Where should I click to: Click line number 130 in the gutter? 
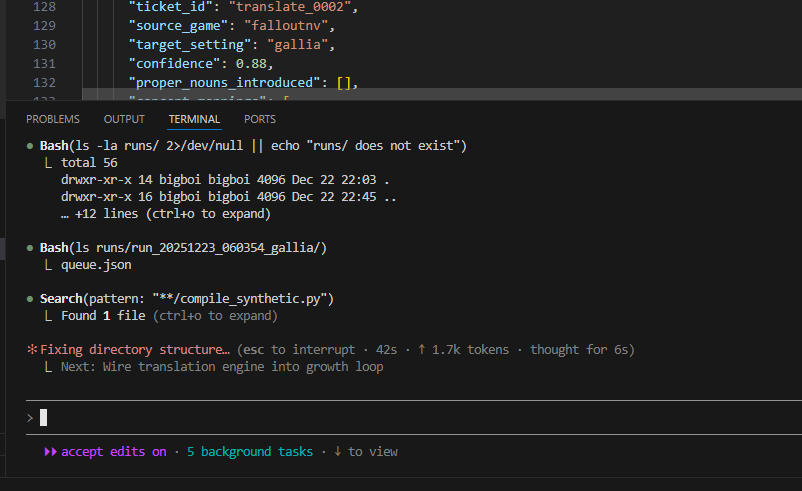[x=44, y=44]
